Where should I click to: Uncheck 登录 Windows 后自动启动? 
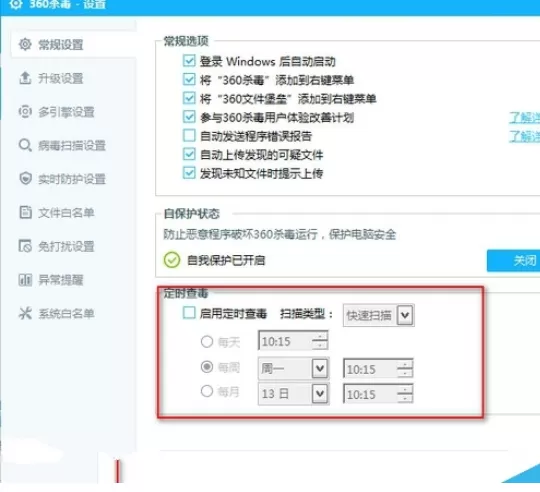point(189,61)
